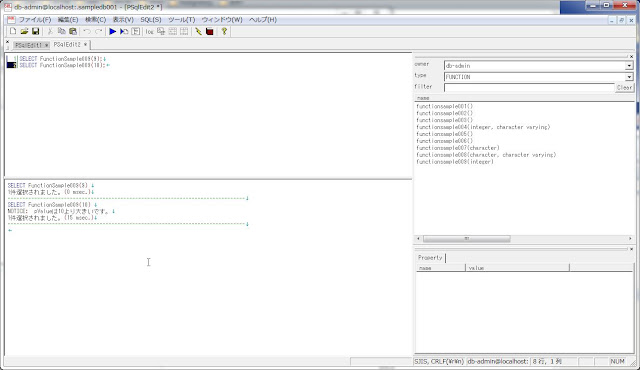Click the Clear button next to filter
640x370 pixels.
(624, 87)
